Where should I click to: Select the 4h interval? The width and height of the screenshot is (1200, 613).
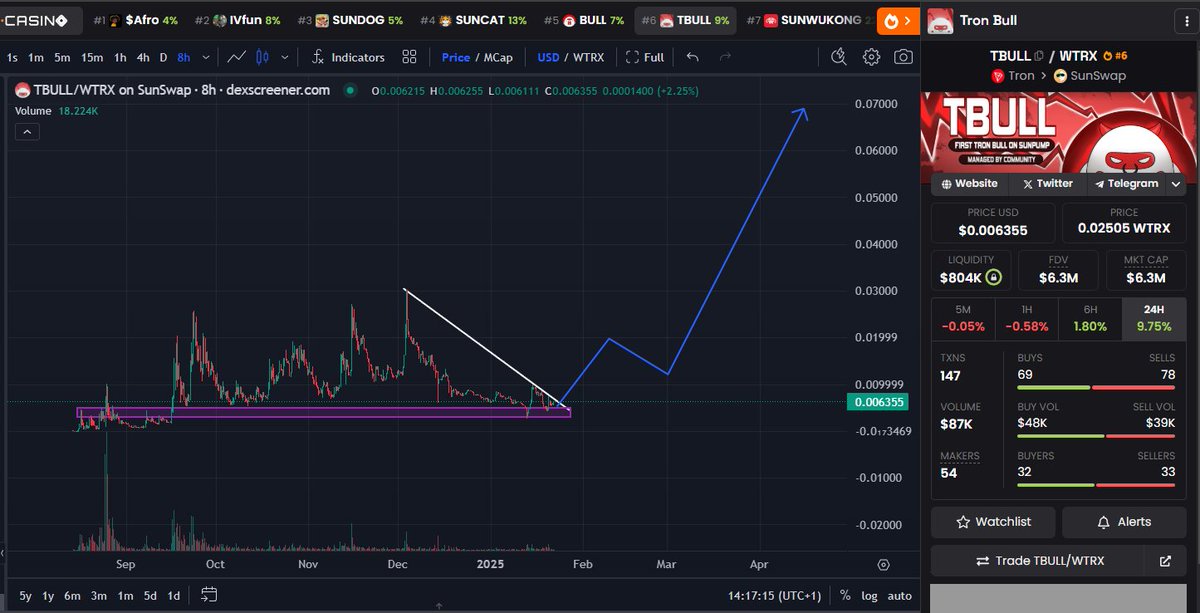143,57
